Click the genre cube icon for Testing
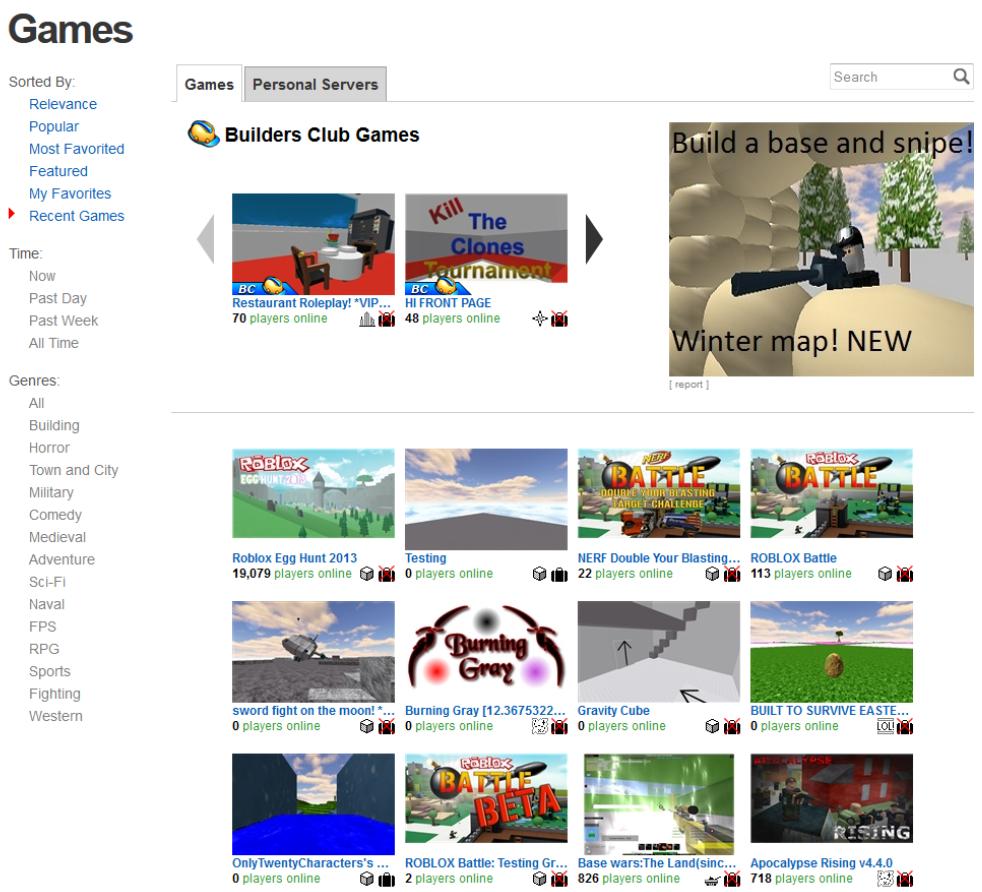The height and width of the screenshot is (892, 982). tap(539, 574)
